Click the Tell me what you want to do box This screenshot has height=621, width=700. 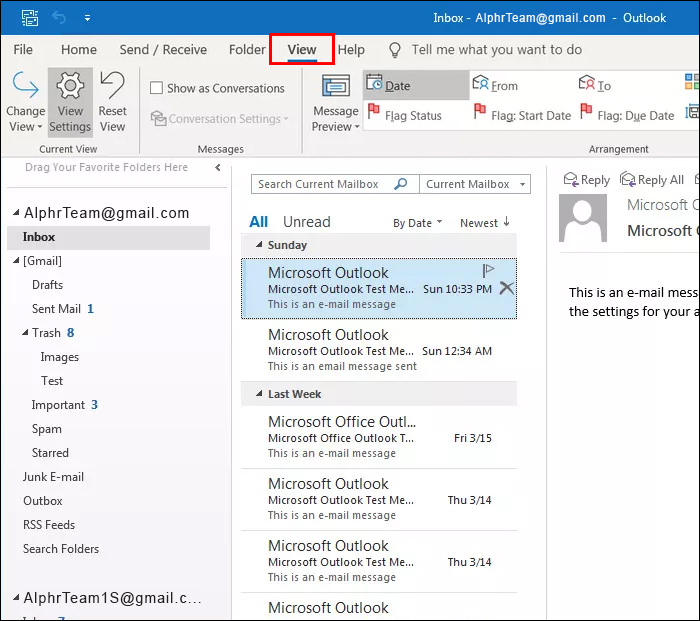496,50
